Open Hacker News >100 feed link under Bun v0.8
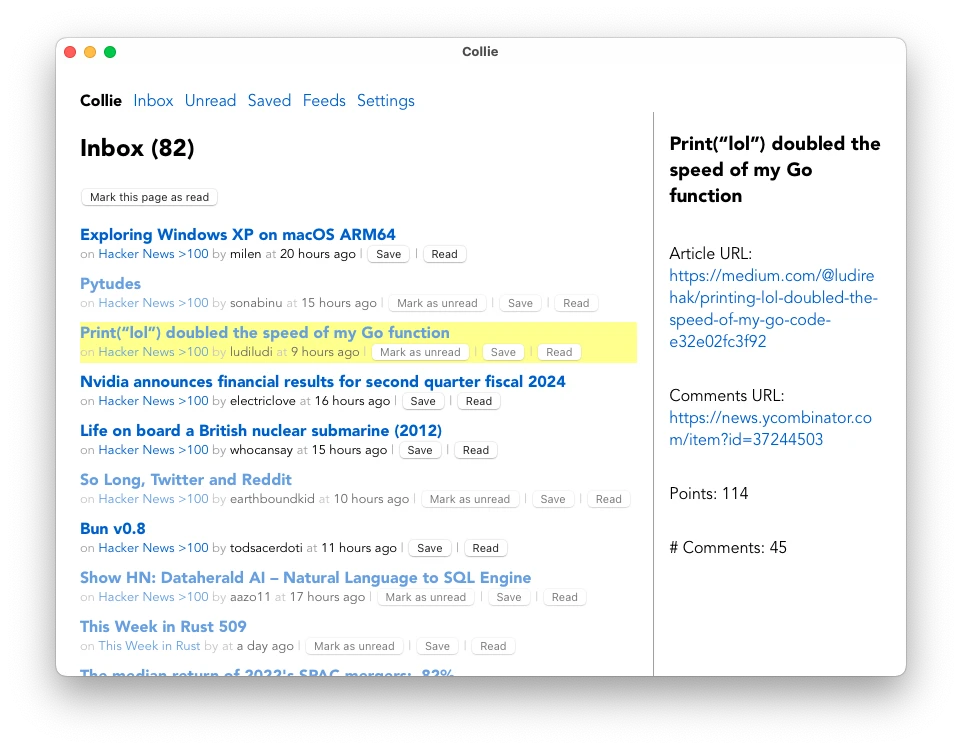The image size is (962, 750). tap(153, 548)
